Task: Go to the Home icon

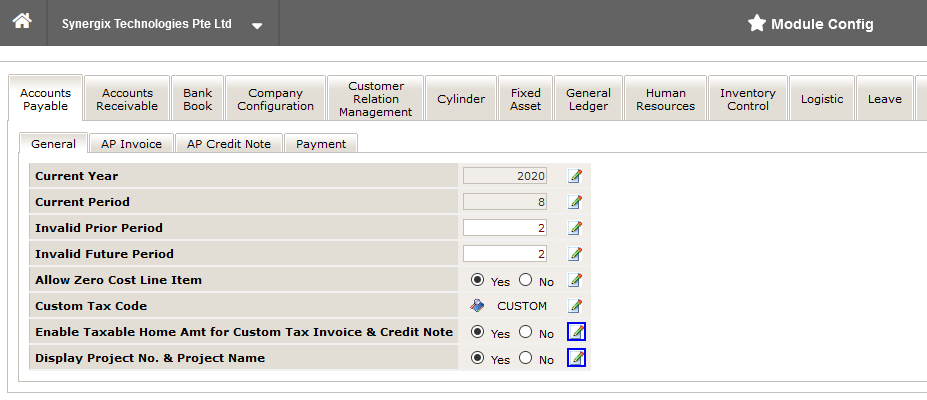Action: [22, 21]
